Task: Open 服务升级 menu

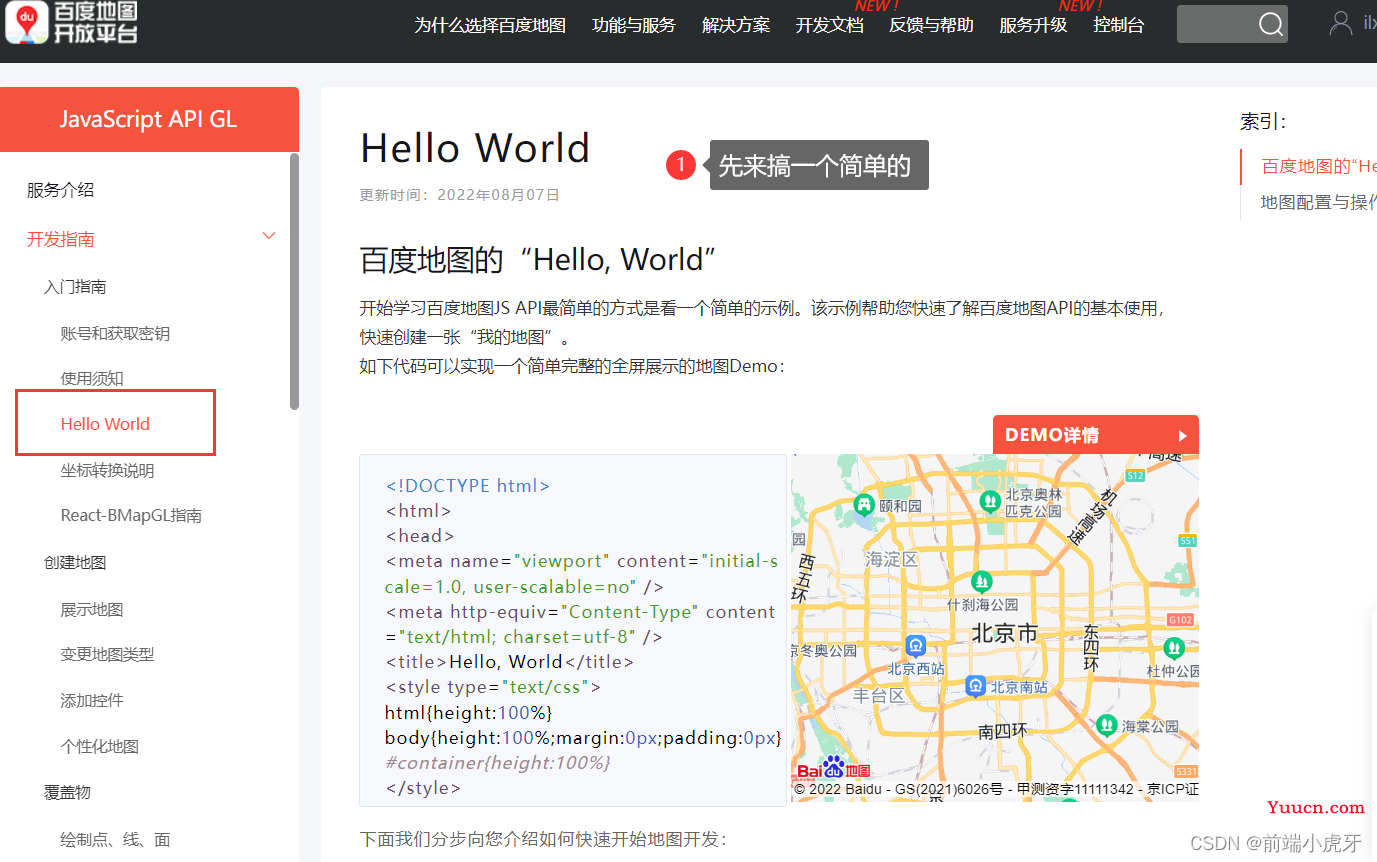Action: [1033, 25]
